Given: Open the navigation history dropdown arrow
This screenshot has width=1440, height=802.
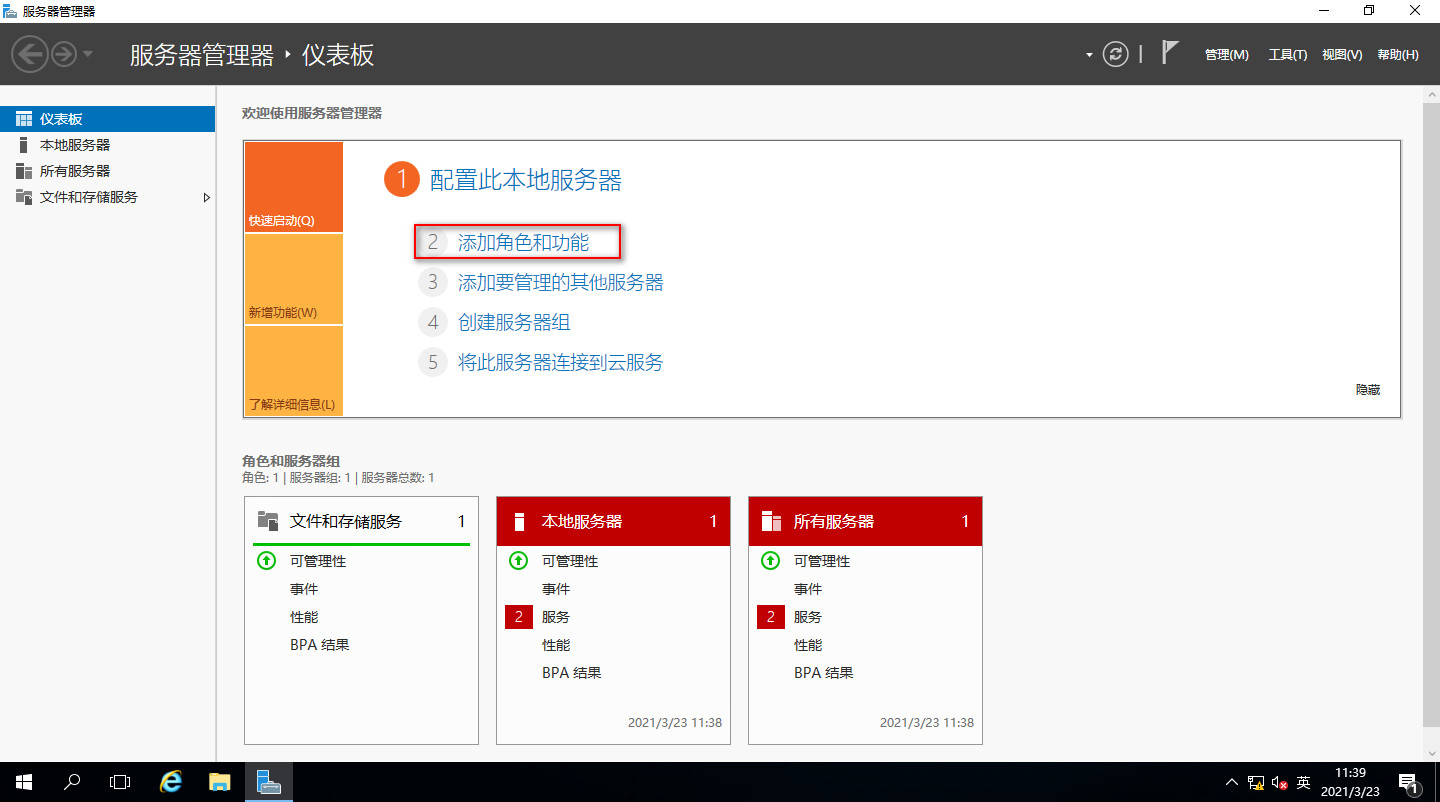Looking at the screenshot, I should coord(88,54).
